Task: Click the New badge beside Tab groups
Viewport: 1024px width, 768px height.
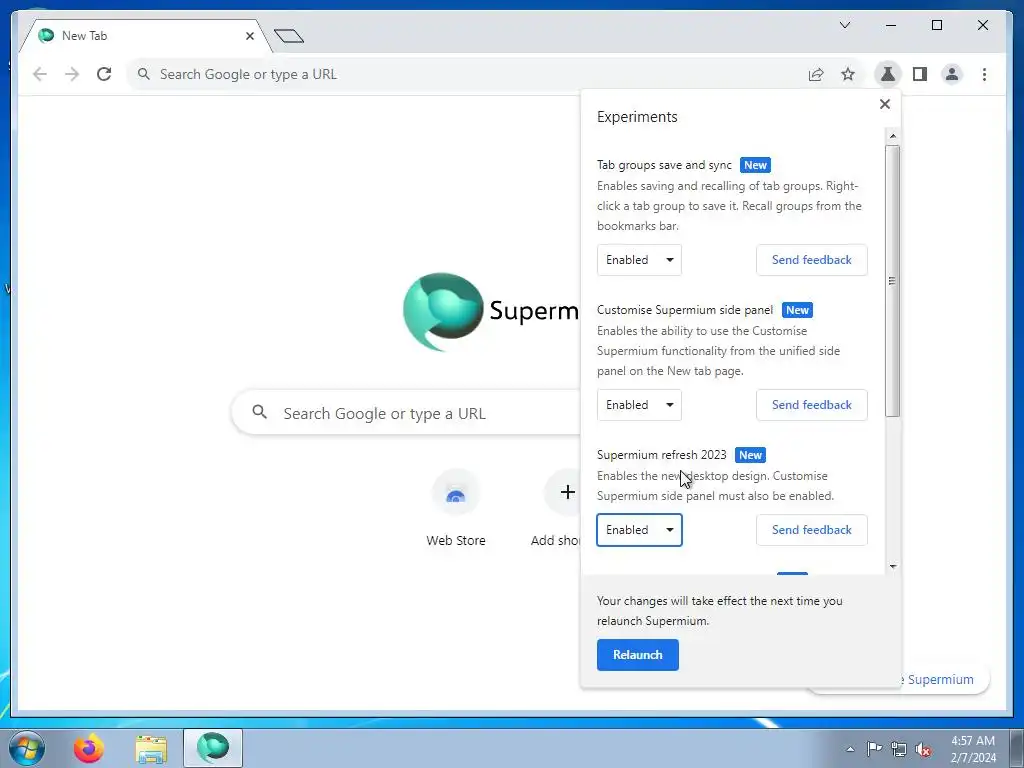Action: pos(756,165)
